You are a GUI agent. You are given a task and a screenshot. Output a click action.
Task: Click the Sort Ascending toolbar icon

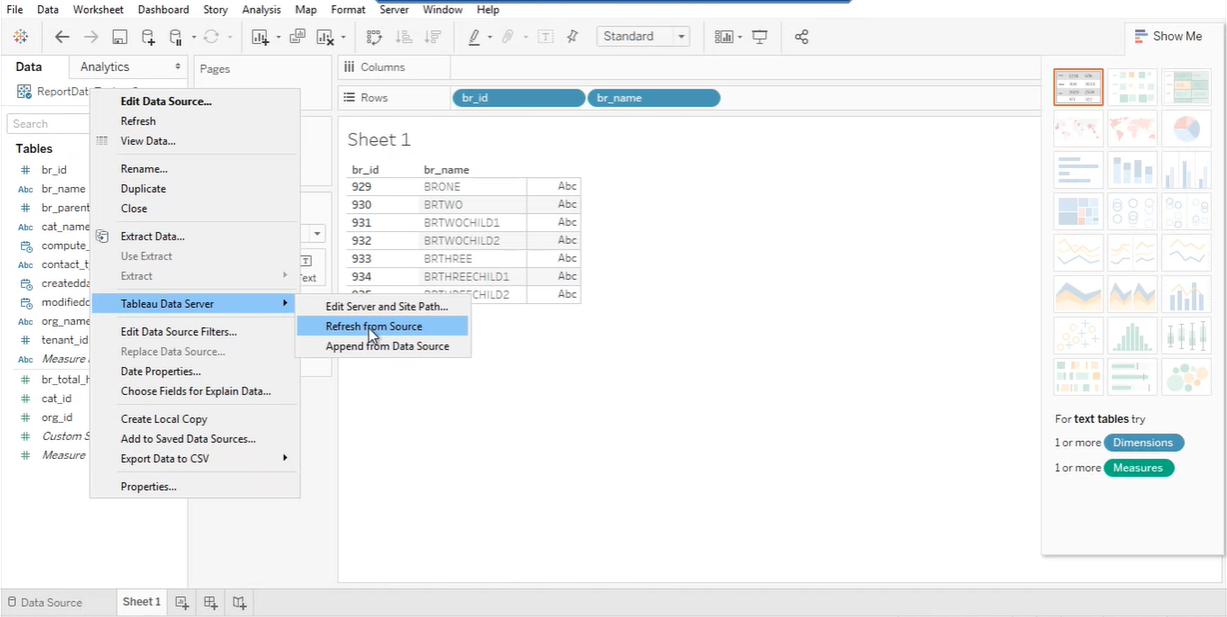click(x=404, y=37)
